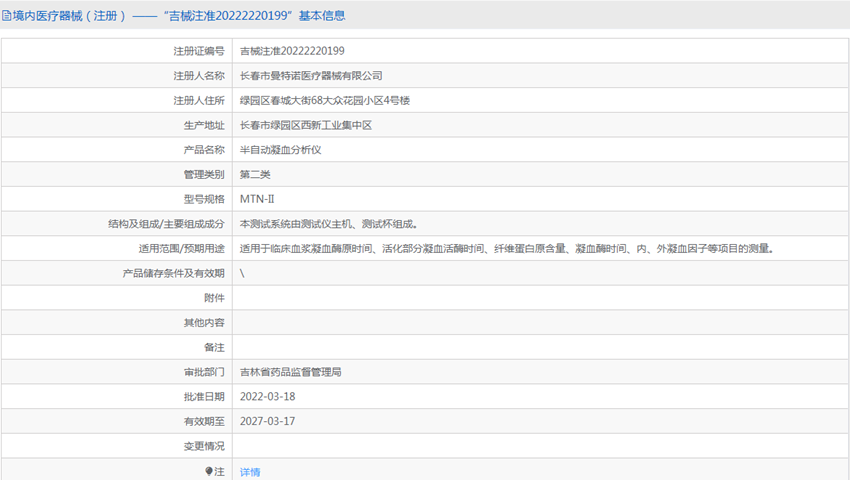This screenshot has width=850, height=480.
Task: Select registrant name 长春市曼特诺医疗器械有限公司
Action: point(311,76)
